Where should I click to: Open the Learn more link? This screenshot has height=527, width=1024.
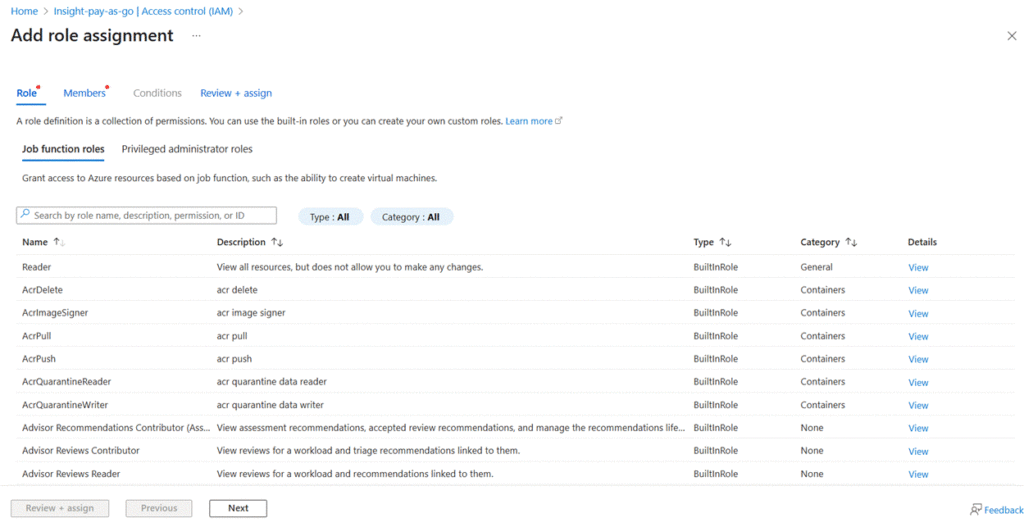point(529,121)
